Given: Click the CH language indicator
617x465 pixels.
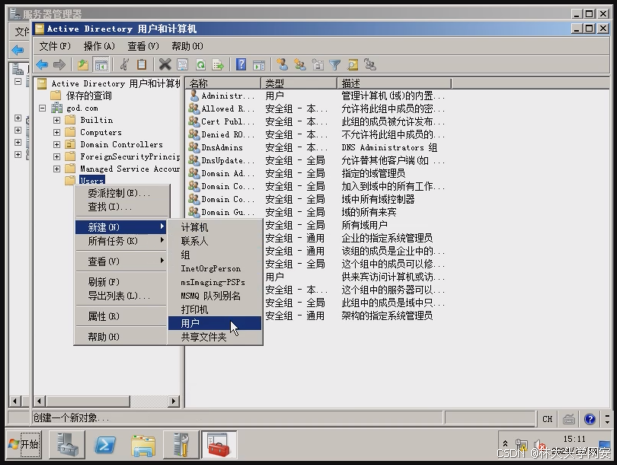Looking at the screenshot, I should [x=547, y=419].
